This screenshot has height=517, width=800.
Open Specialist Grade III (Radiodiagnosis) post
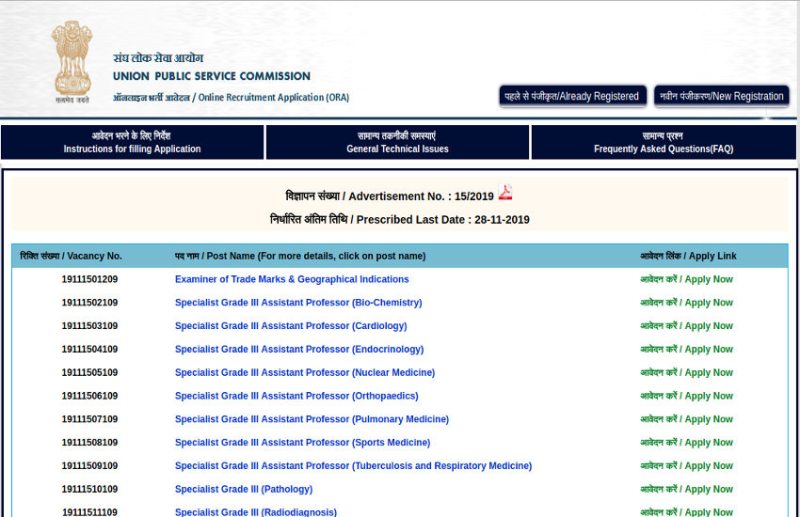click(256, 512)
